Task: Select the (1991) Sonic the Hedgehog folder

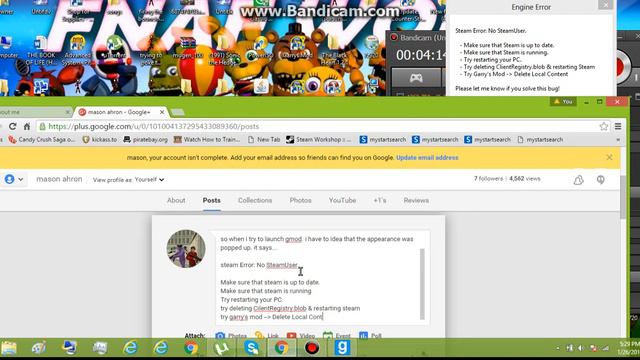Action: (x=224, y=51)
